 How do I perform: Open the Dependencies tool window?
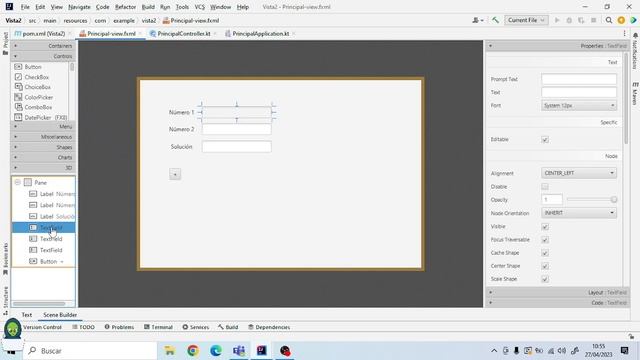(269, 327)
